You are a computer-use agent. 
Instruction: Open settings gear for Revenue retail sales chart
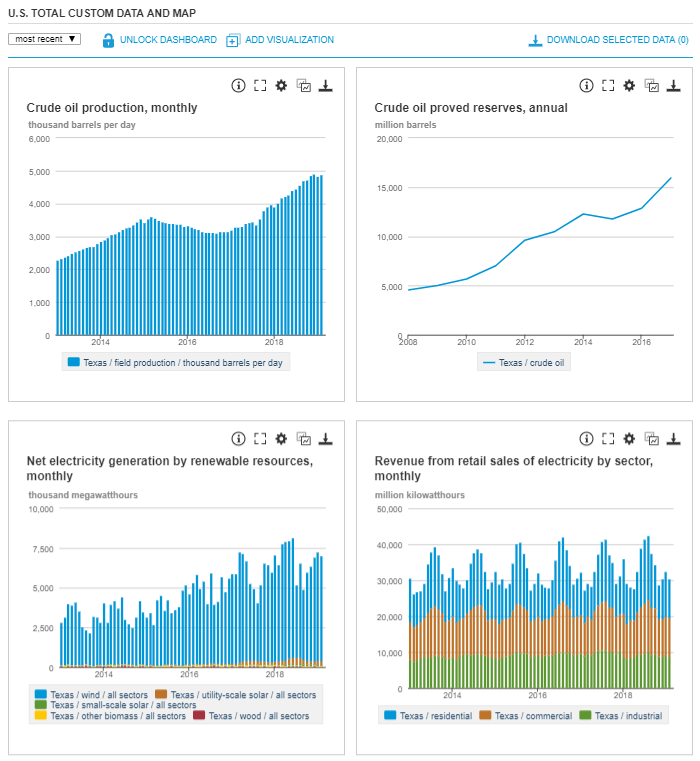[629, 439]
